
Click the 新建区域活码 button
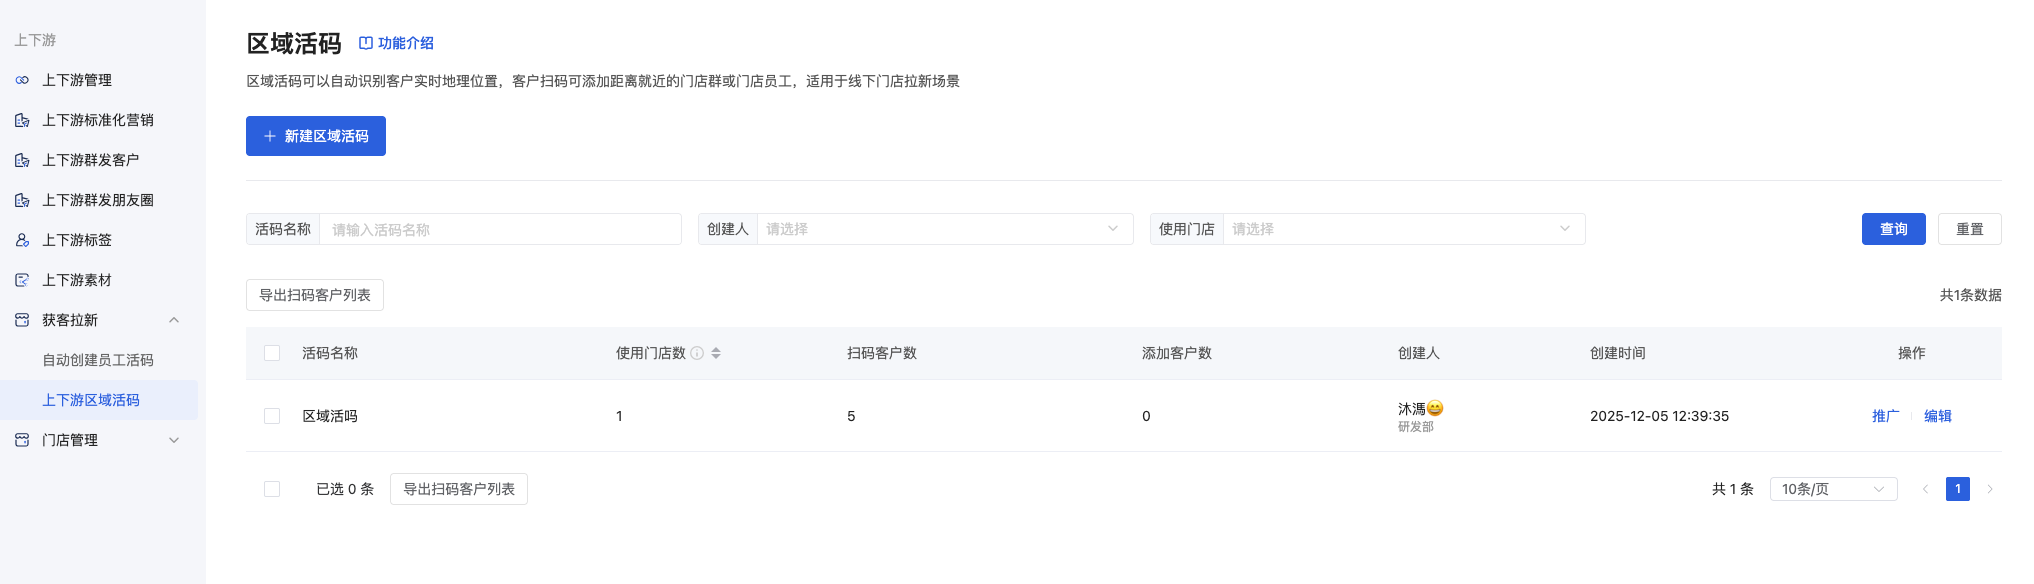(316, 136)
